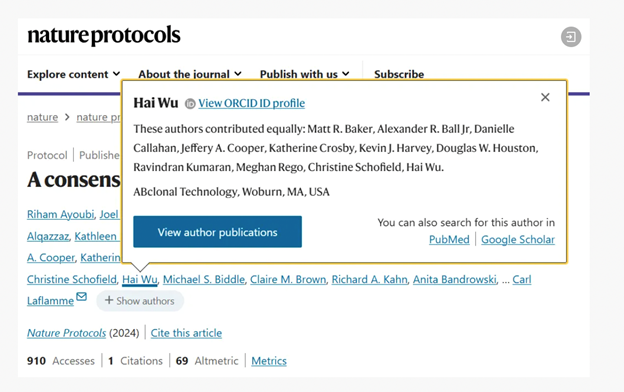Screen dimensions: 624x392
Task: Click the login icon at top right
Action: click(571, 37)
